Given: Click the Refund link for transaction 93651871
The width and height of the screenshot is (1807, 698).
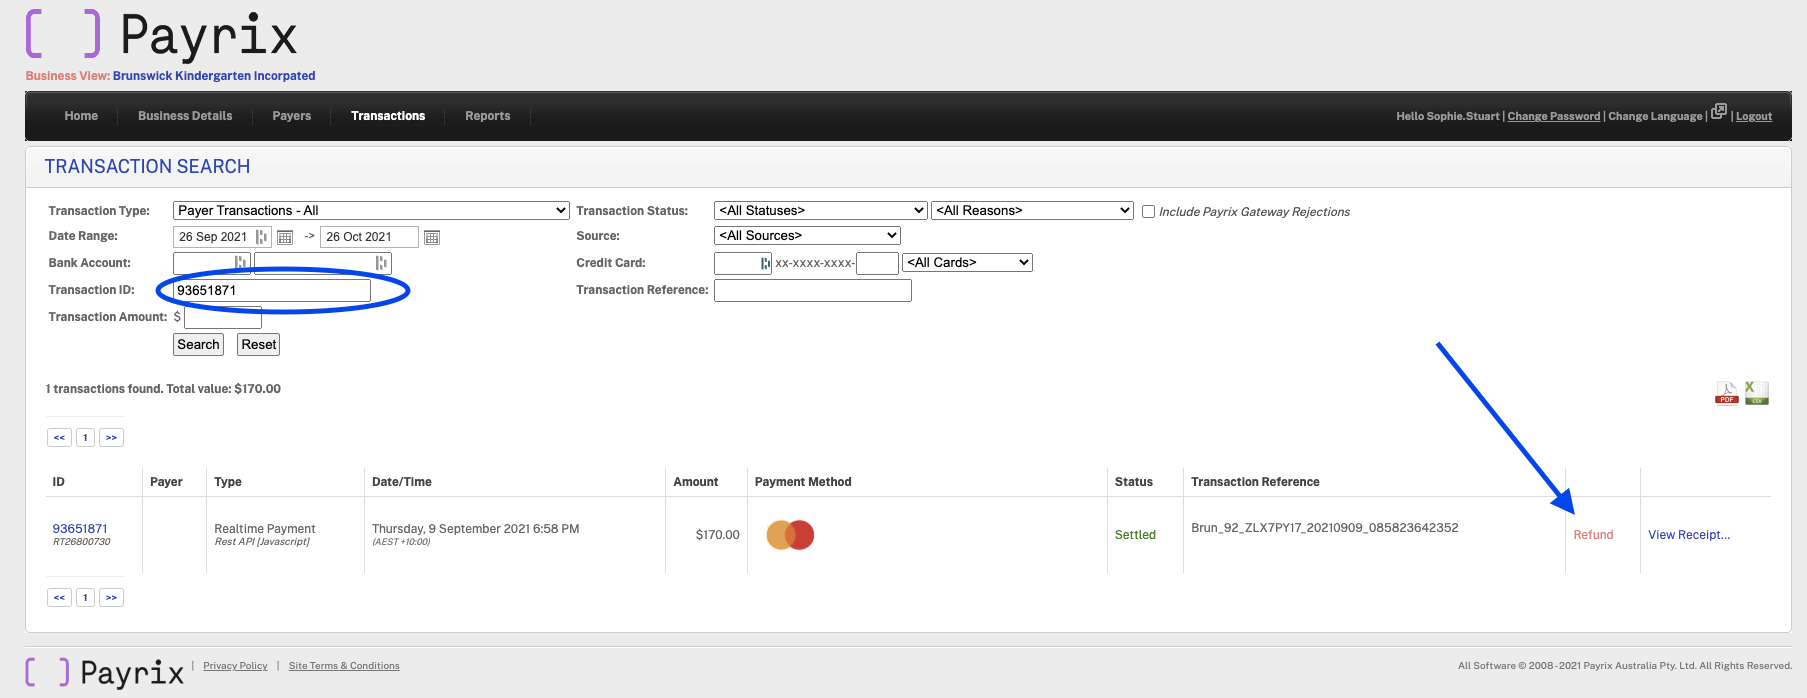Looking at the screenshot, I should pyautogui.click(x=1593, y=535).
